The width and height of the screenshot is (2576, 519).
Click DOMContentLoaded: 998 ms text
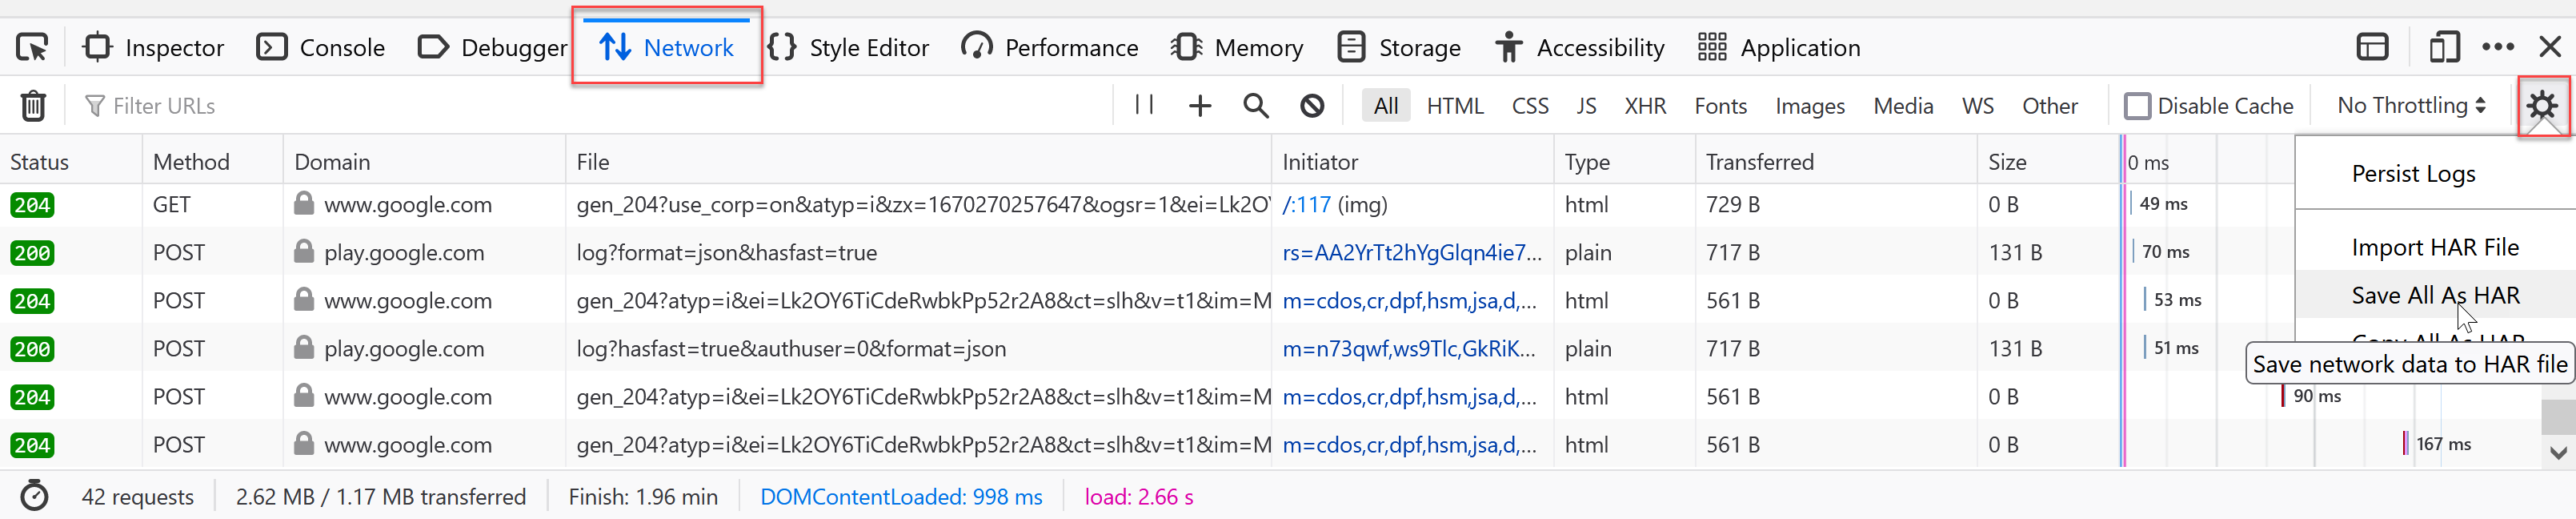(901, 497)
